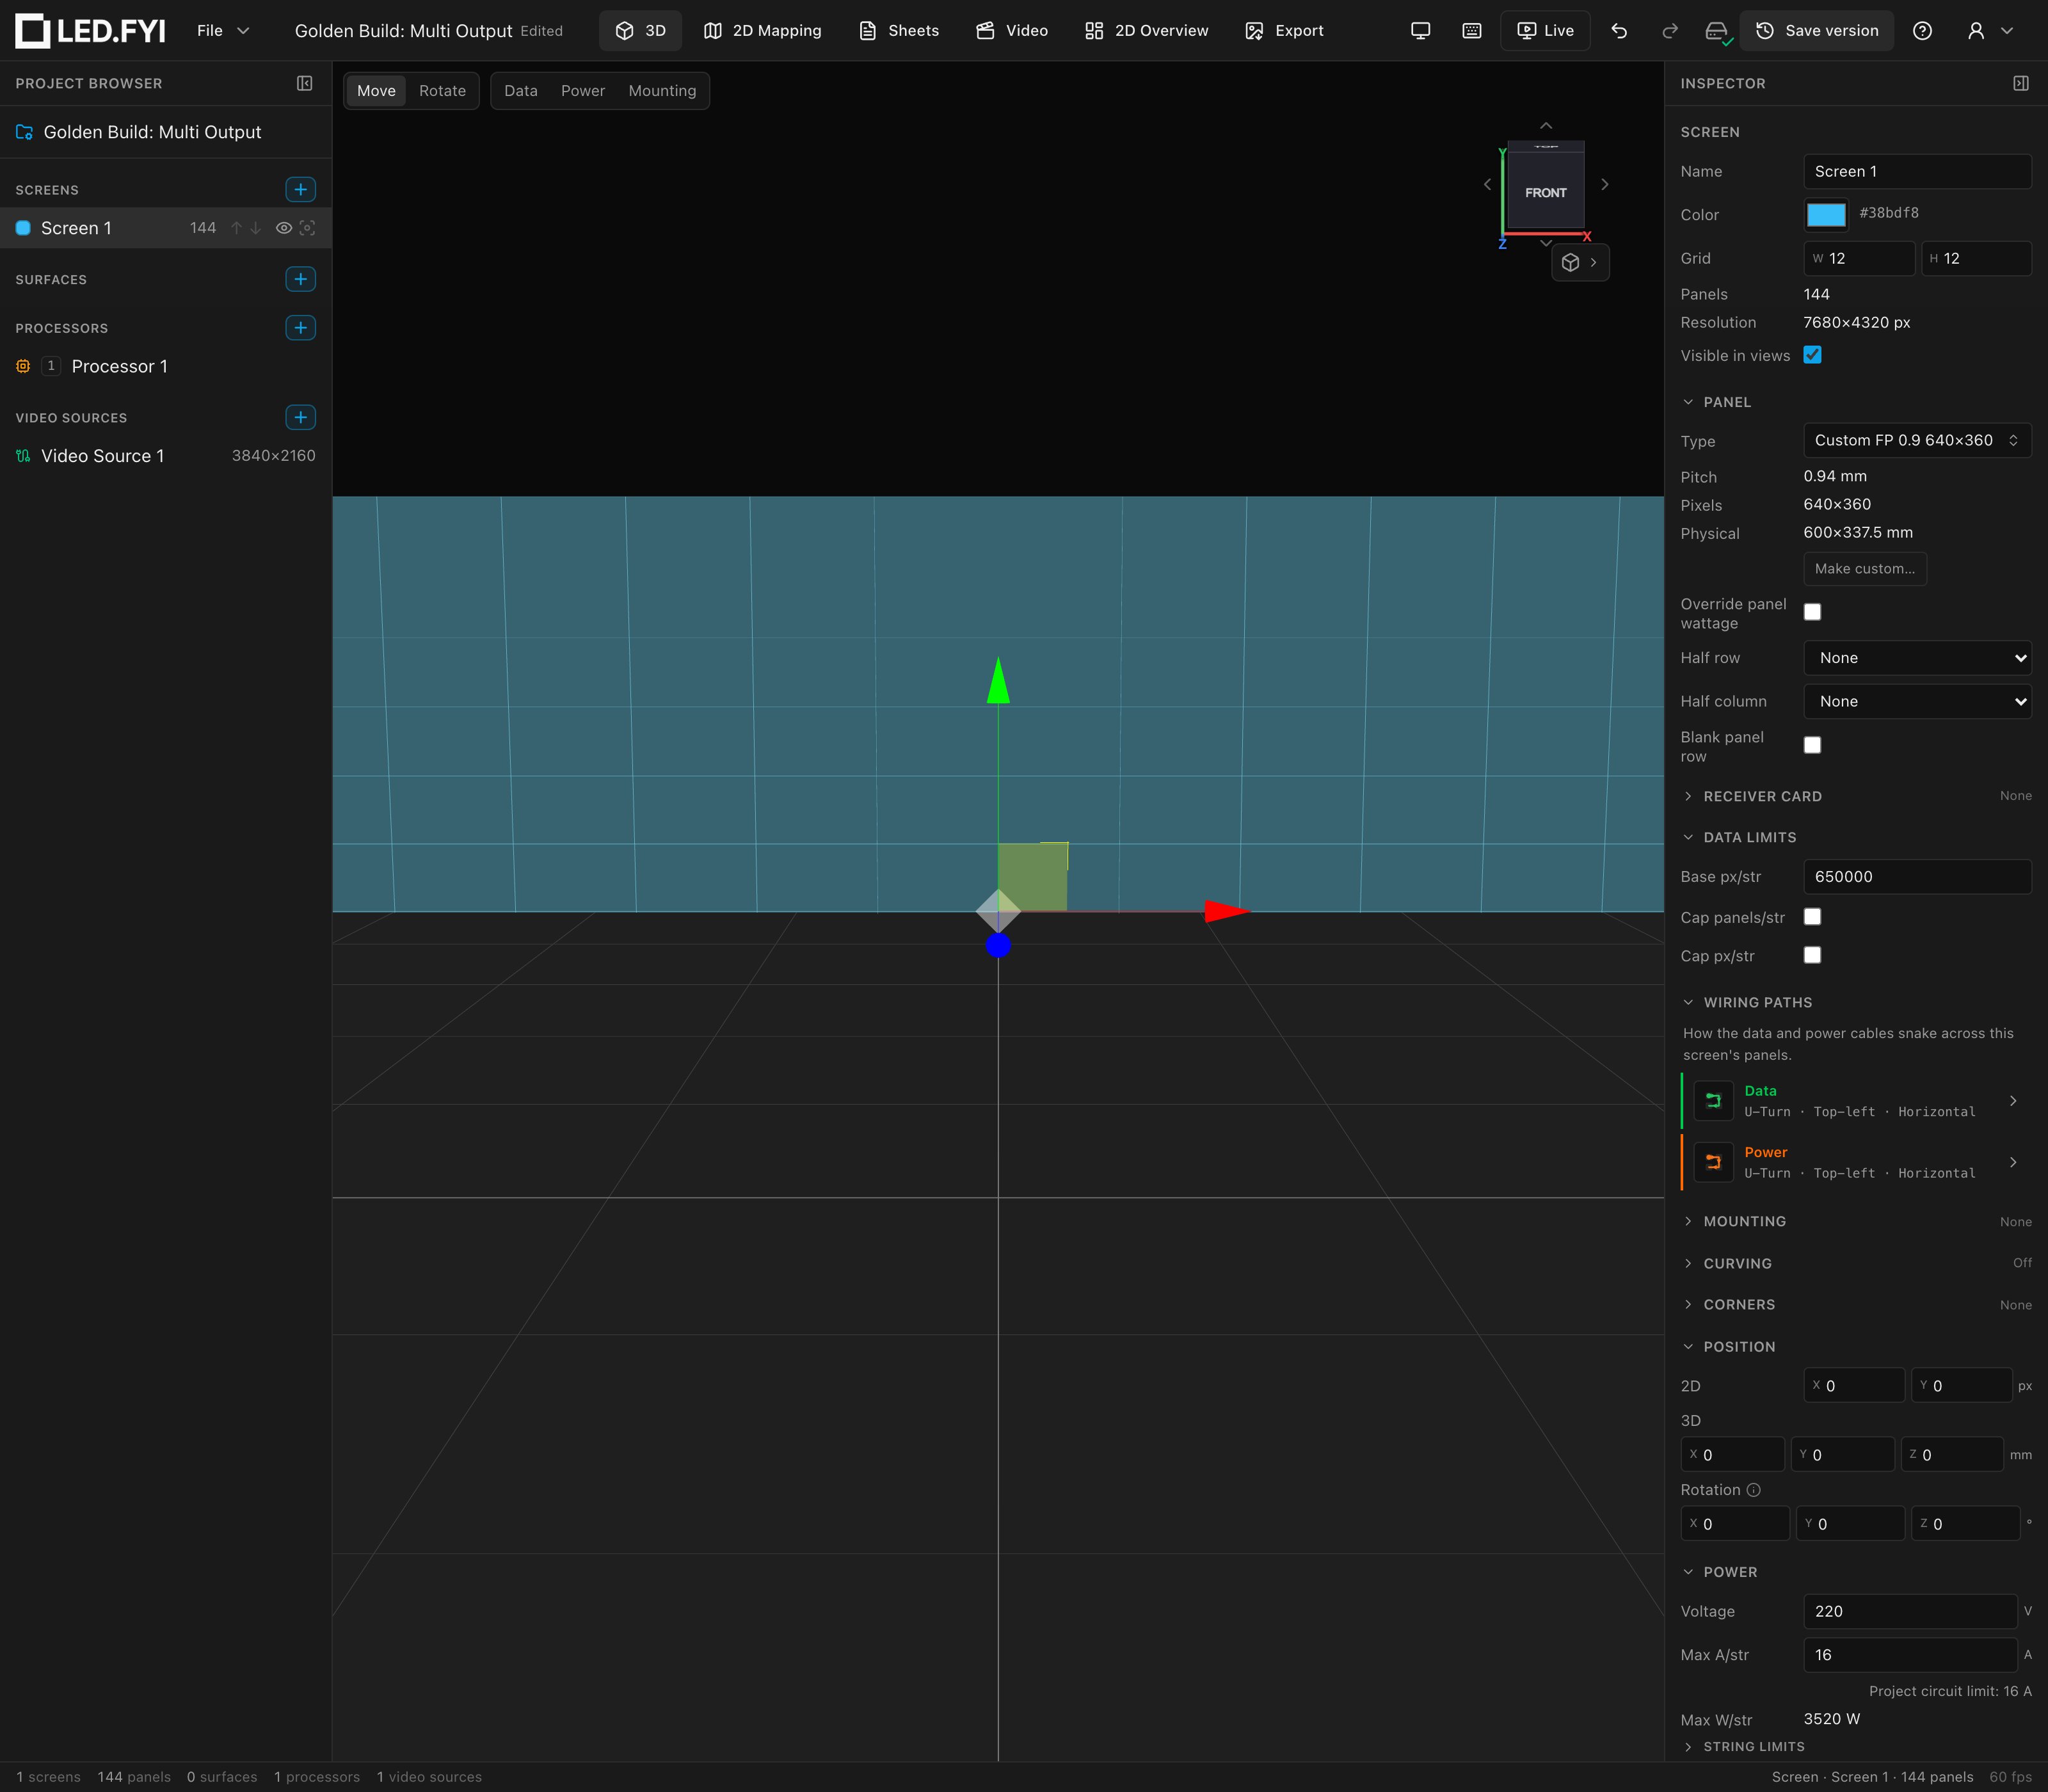Viewport: 2048px width, 1792px height.
Task: Open the Half row dropdown
Action: pyautogui.click(x=1917, y=658)
